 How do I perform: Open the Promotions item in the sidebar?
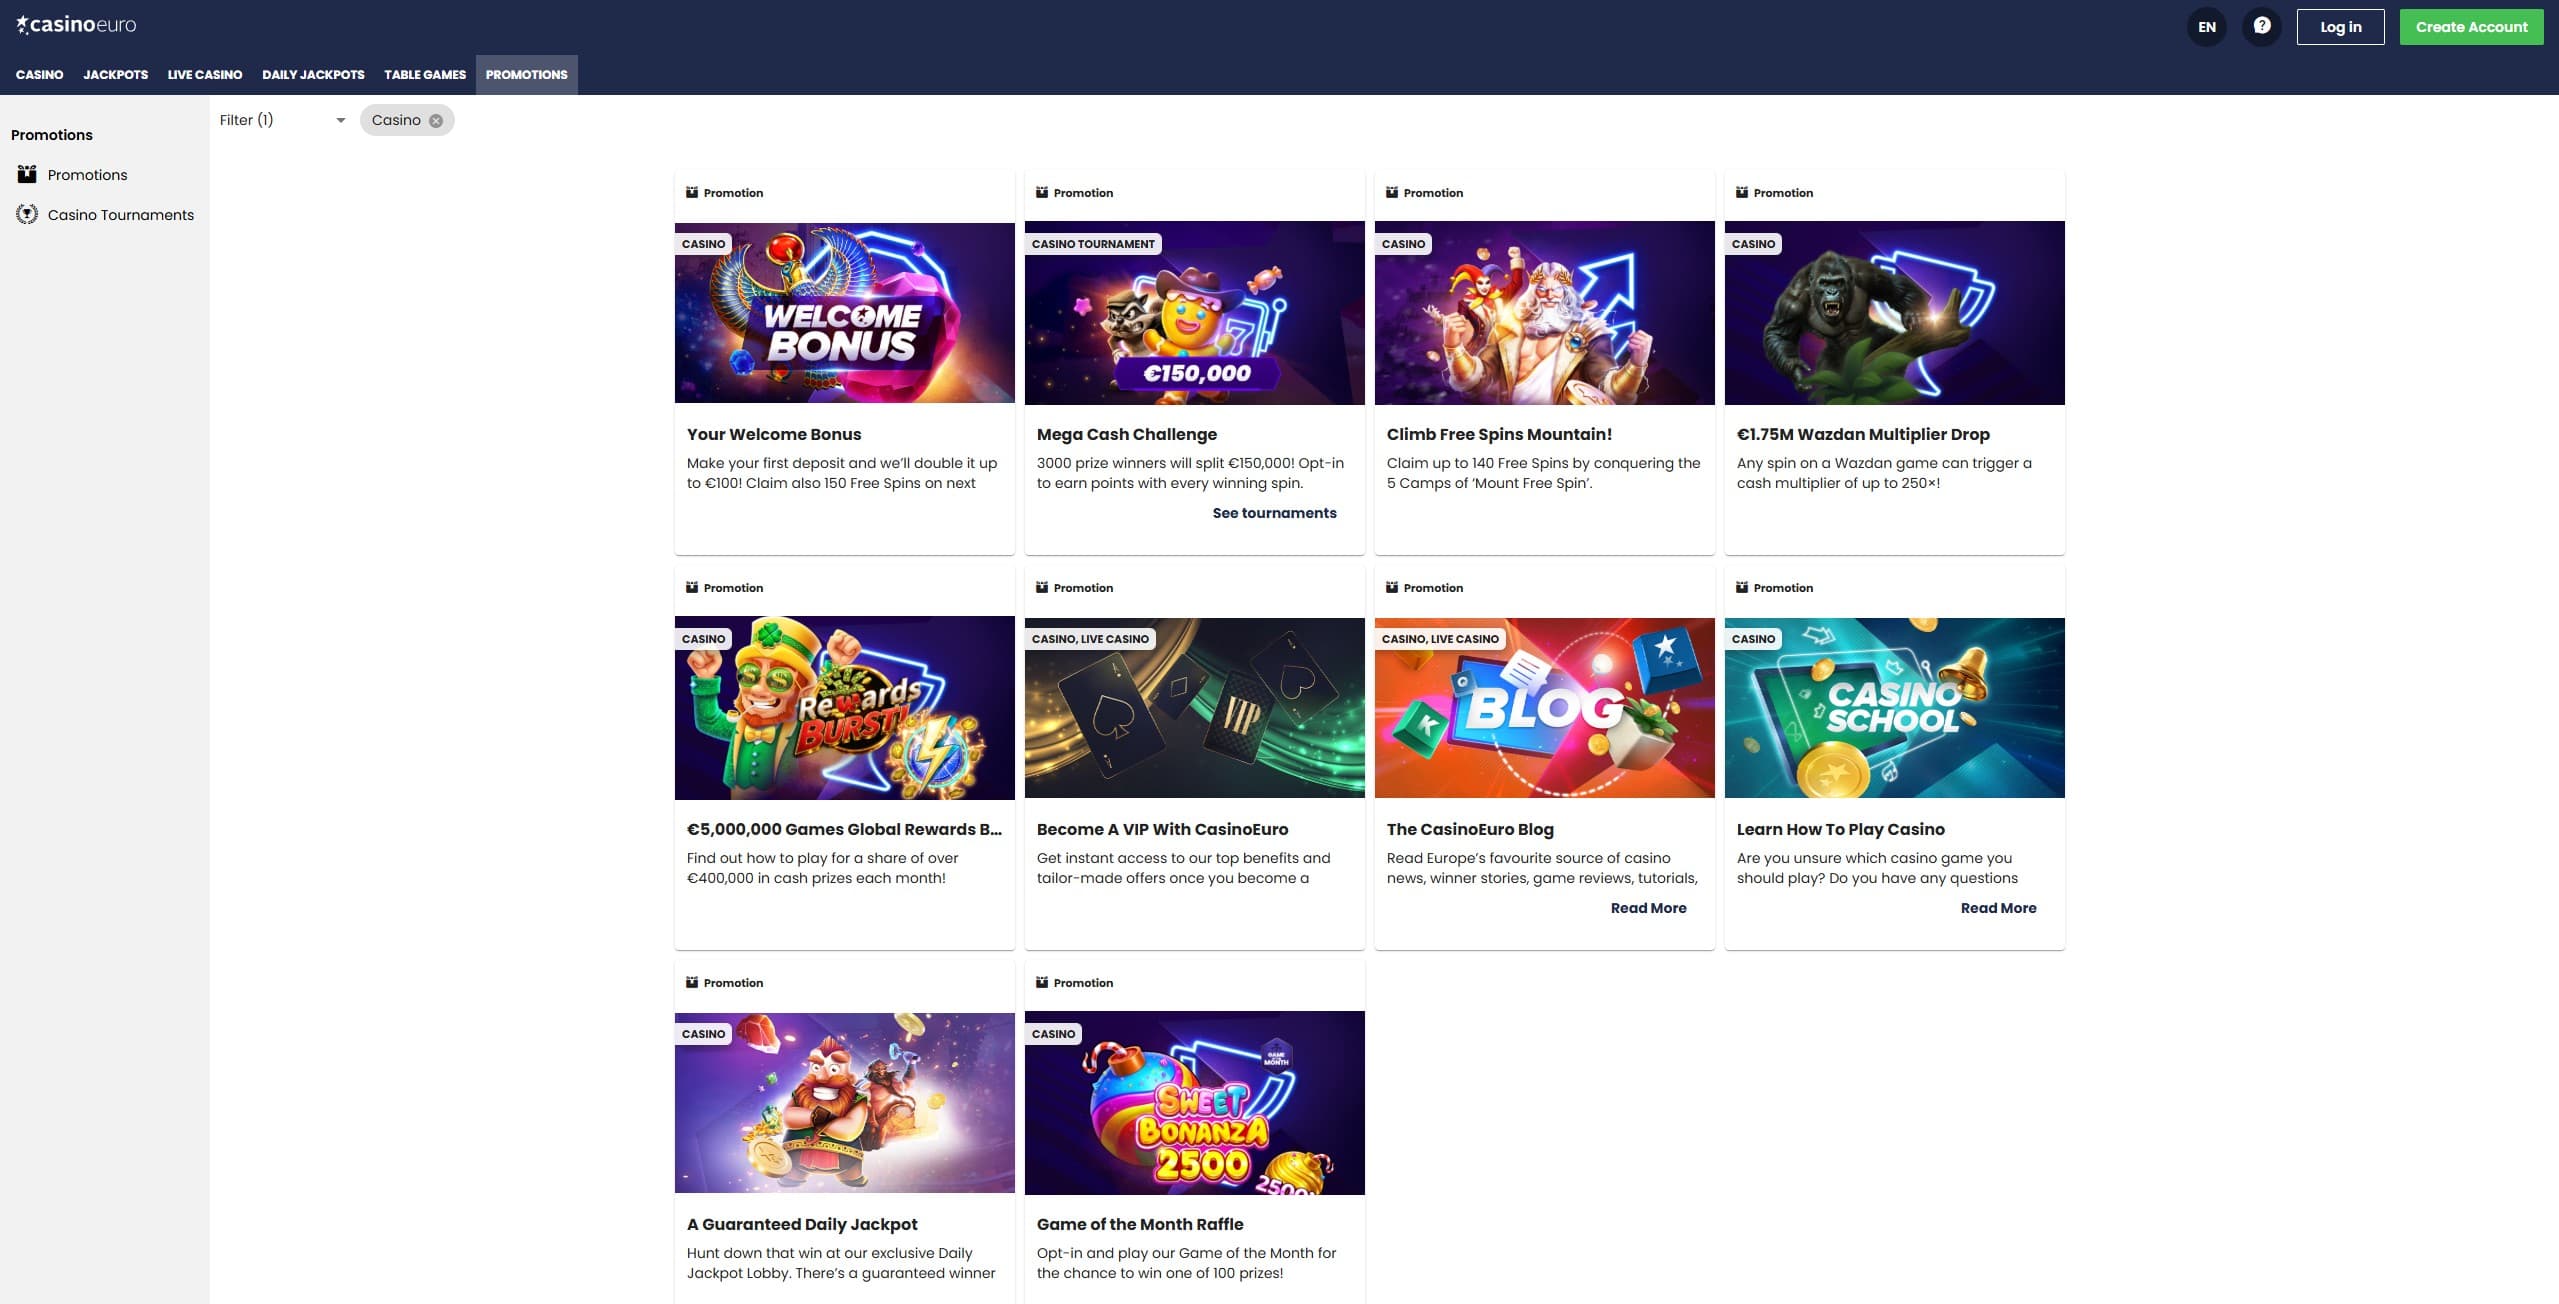tap(87, 175)
